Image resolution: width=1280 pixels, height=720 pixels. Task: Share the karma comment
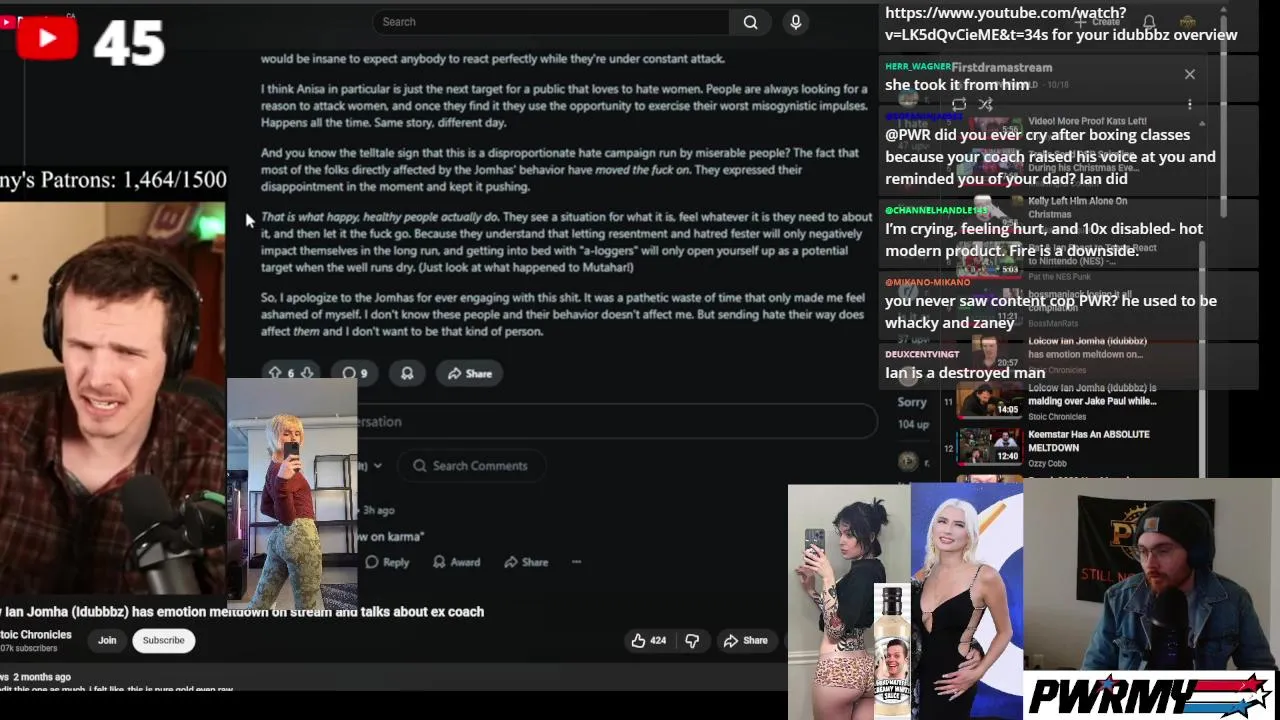point(526,562)
